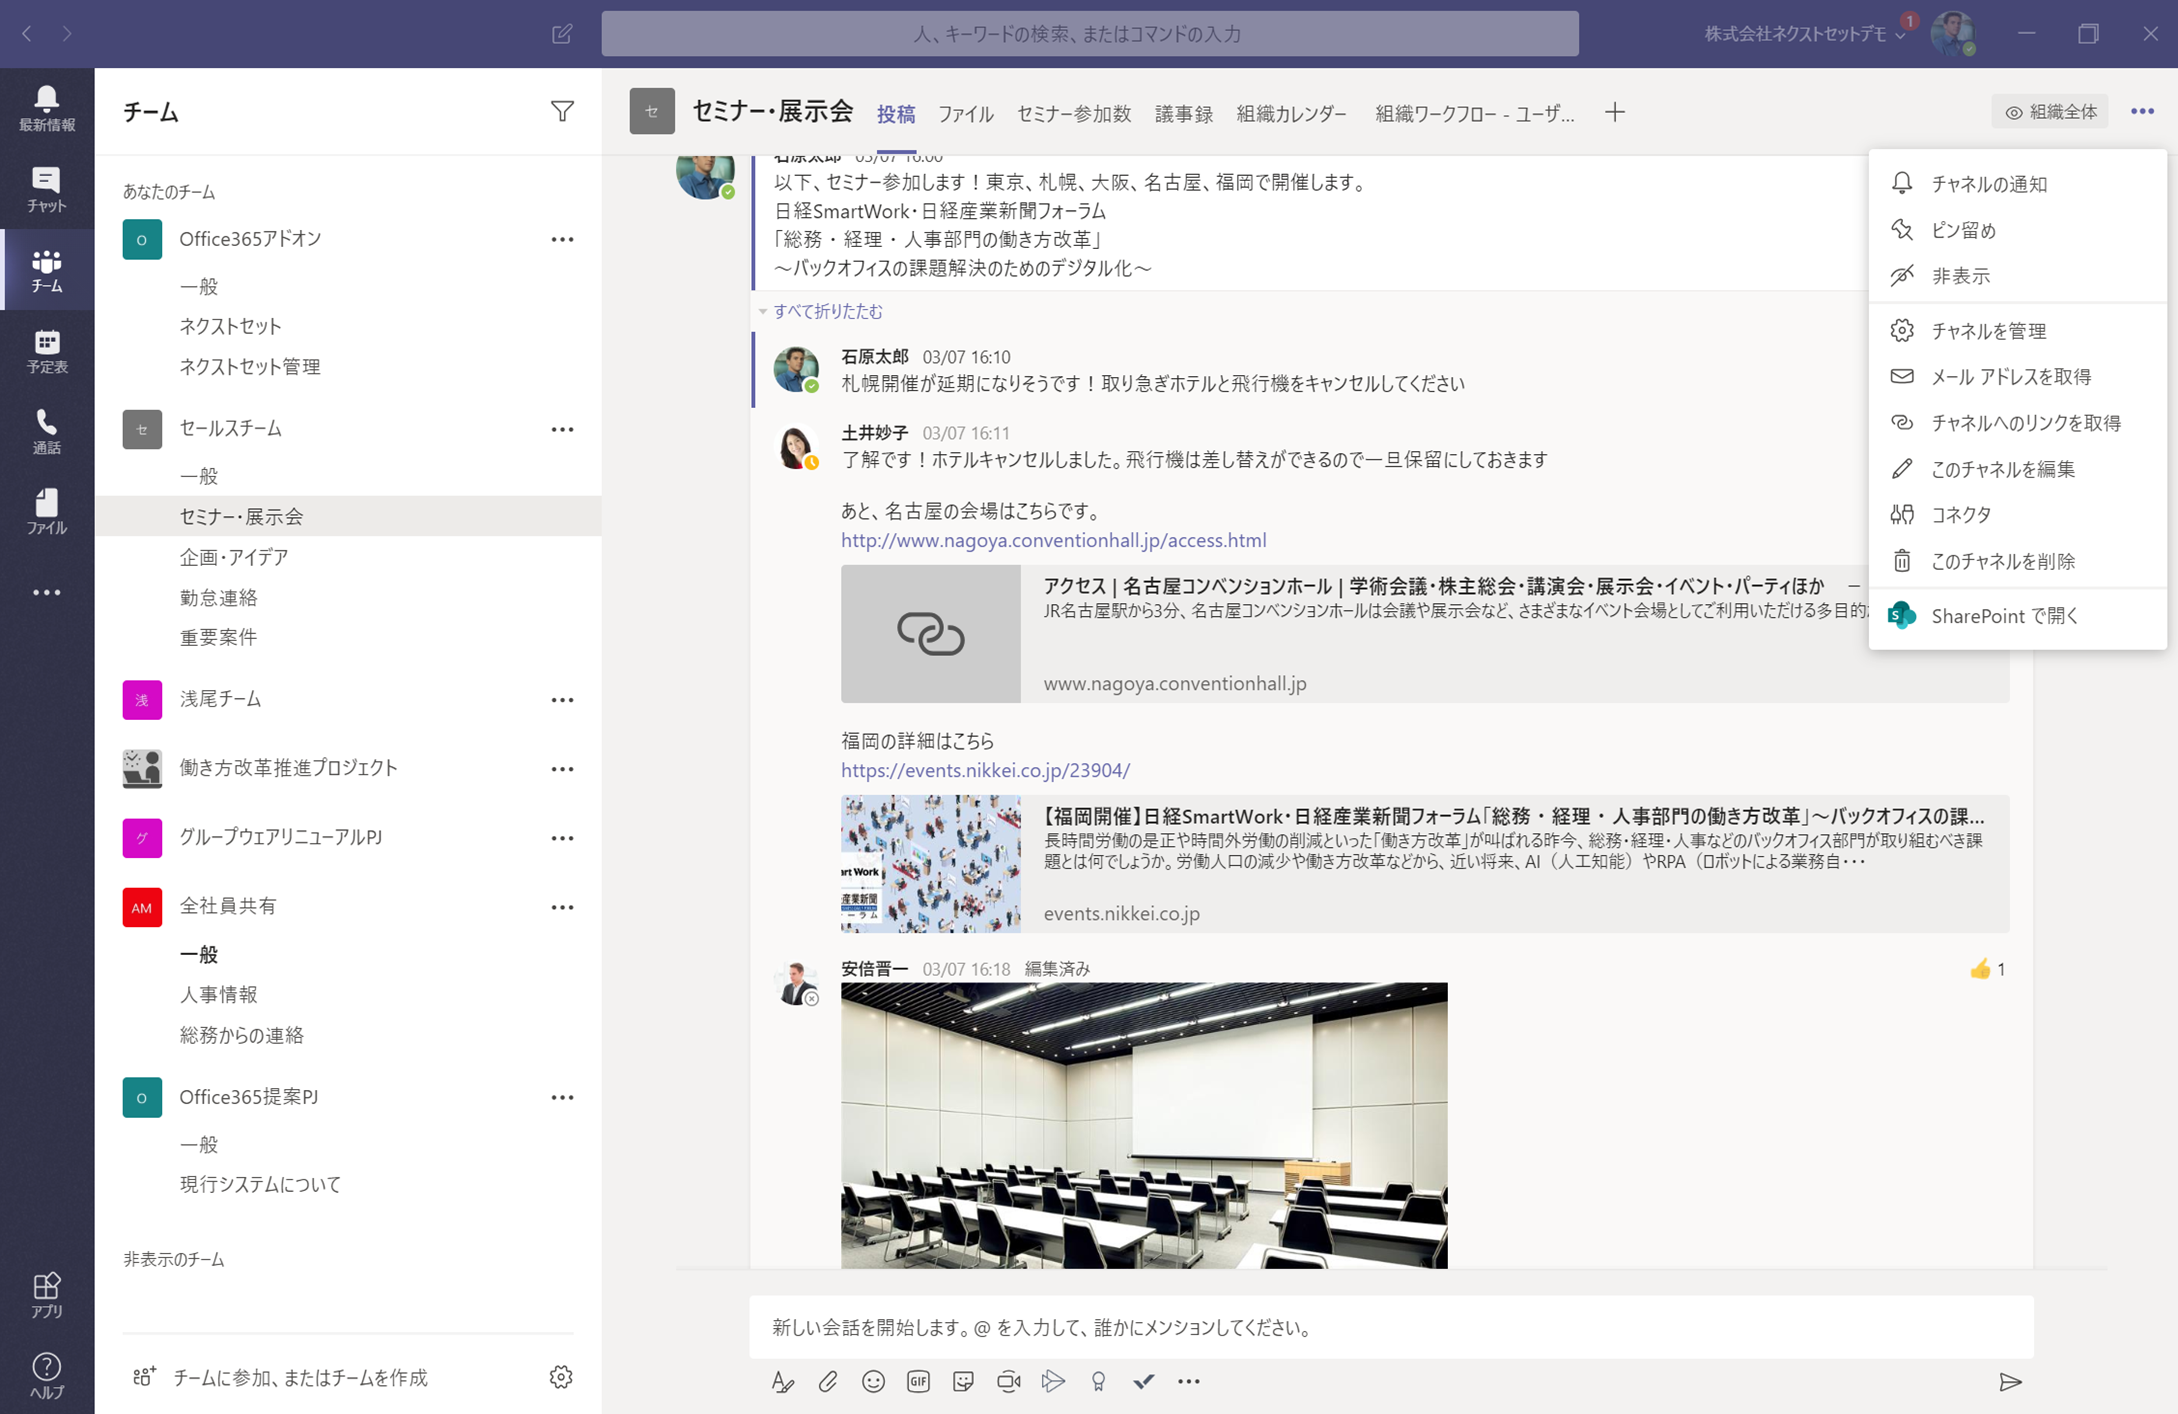Select 非表示 in the channel menu

[2017, 276]
